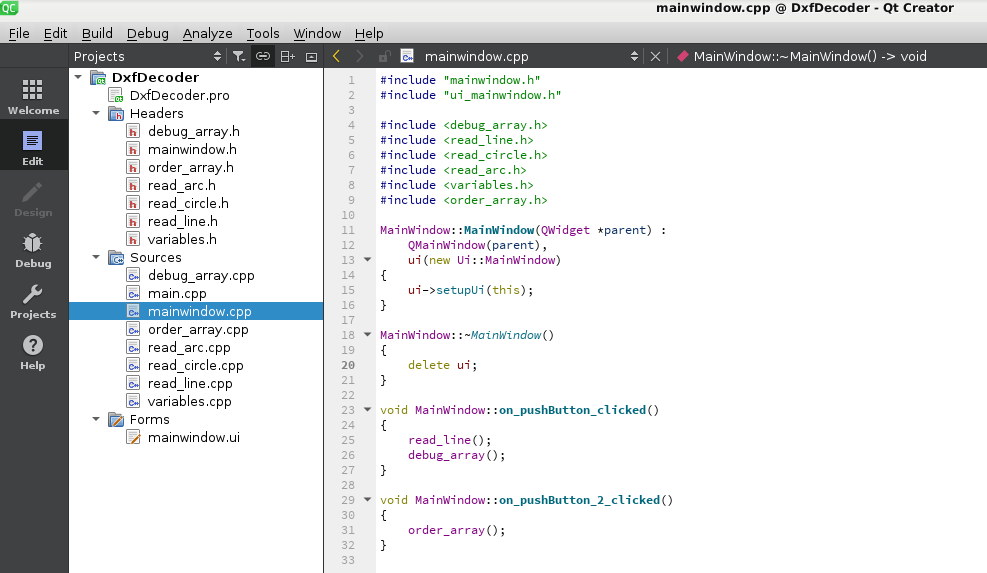
Task: Open the Welcome mode
Action: click(x=33, y=96)
